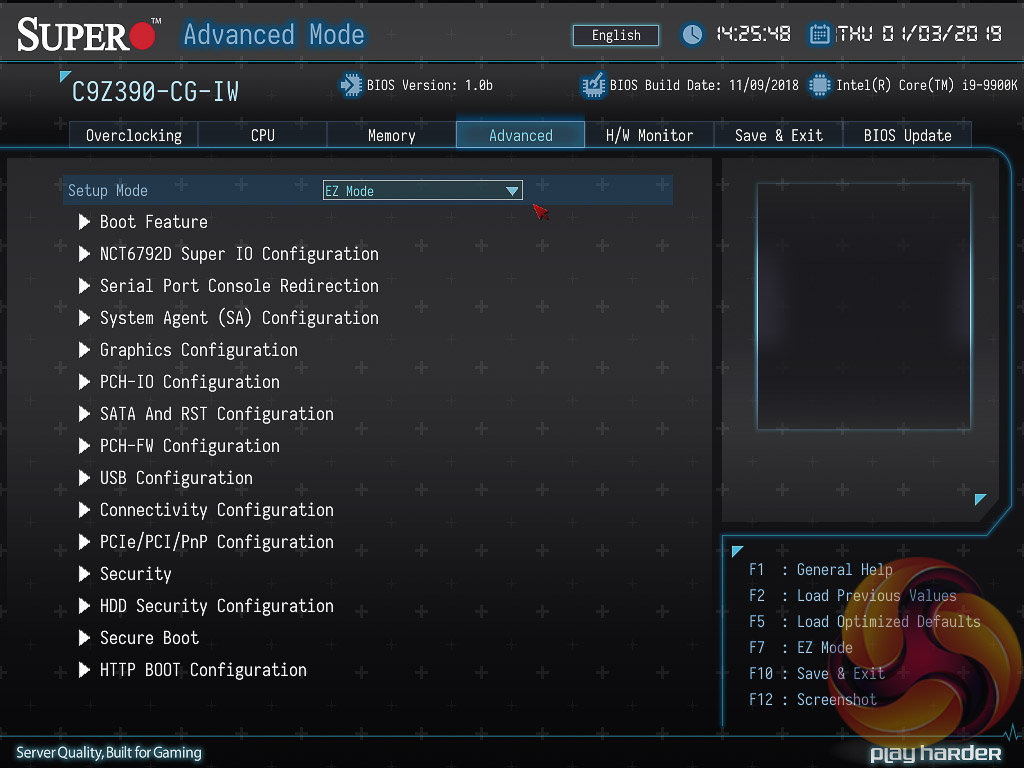The width and height of the screenshot is (1024, 768).
Task: Click F10 Save & Exit shortcut
Action: 816,674
